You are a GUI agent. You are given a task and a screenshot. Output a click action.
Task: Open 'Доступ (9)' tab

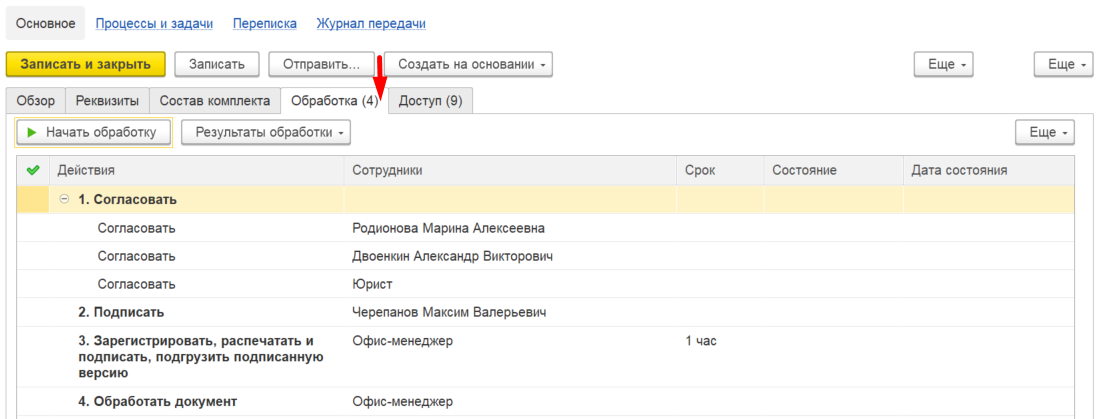coord(431,101)
